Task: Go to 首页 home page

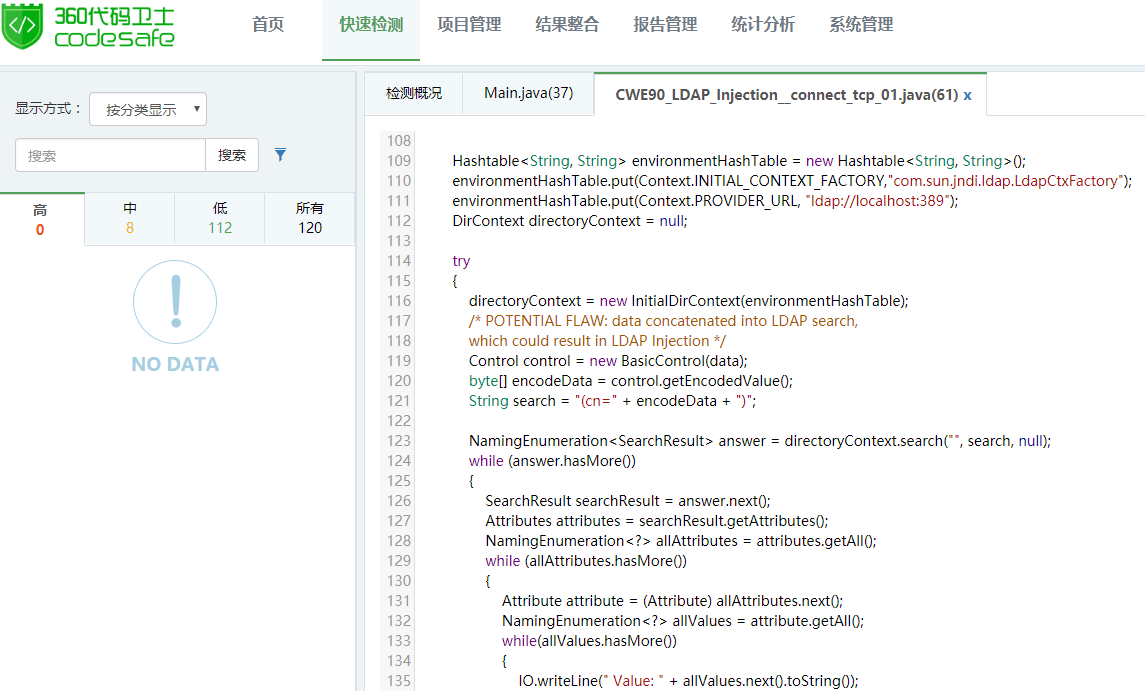Action: coord(268,25)
